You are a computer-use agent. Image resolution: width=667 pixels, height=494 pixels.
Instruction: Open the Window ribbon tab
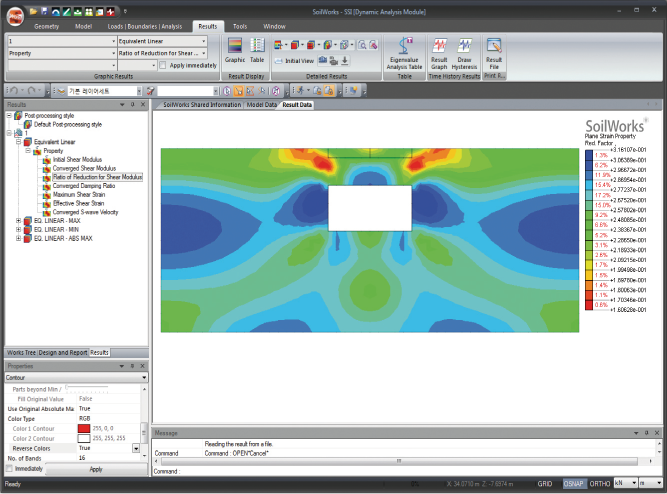click(274, 26)
